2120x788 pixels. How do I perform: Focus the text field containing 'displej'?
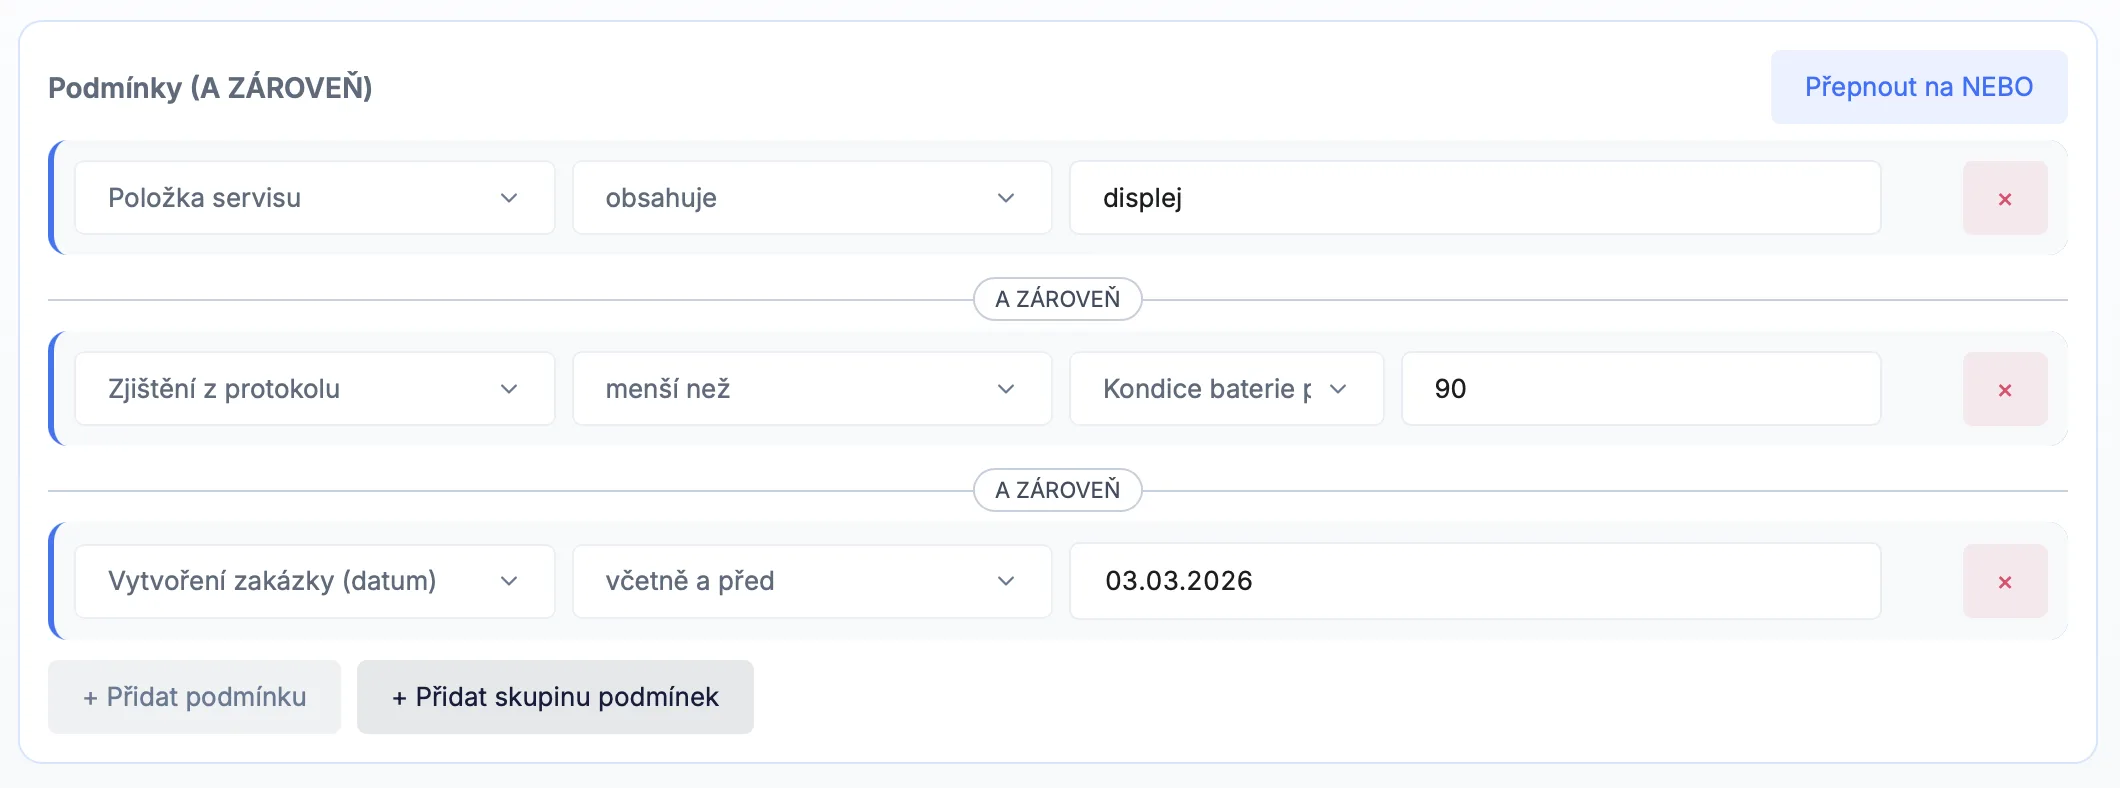coord(1474,198)
